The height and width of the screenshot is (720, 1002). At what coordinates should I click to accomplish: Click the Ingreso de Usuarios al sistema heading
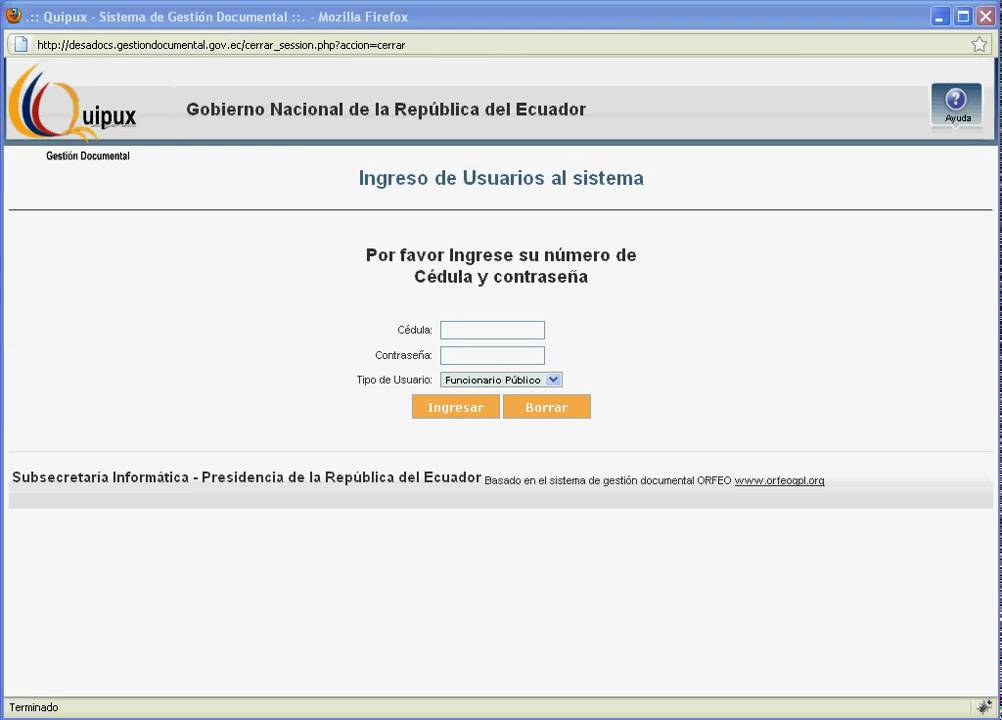pos(500,178)
